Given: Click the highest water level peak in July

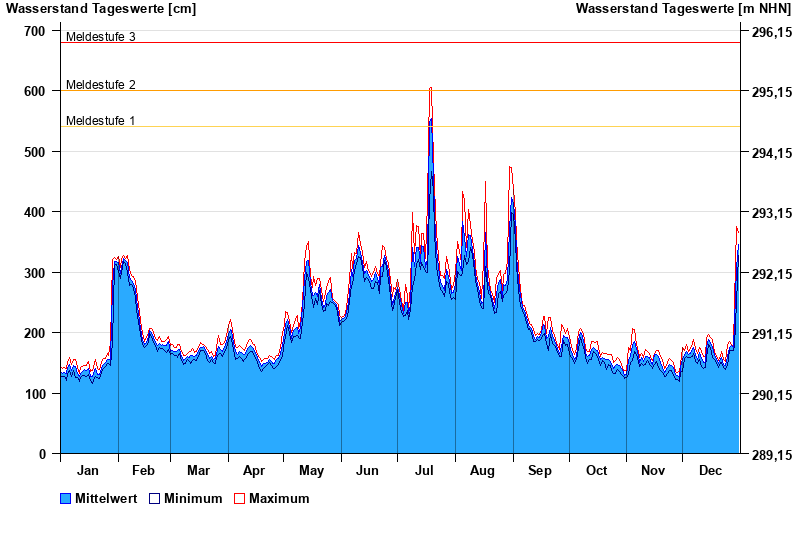Looking at the screenshot, I should coord(431,89).
